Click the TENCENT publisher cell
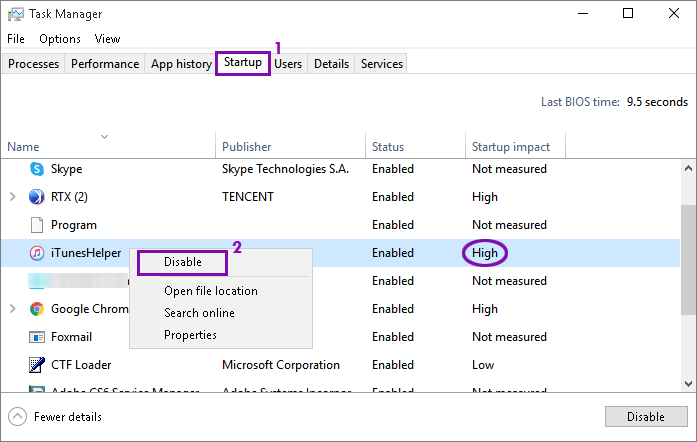Screen dimensions: 697x442 tap(248, 197)
